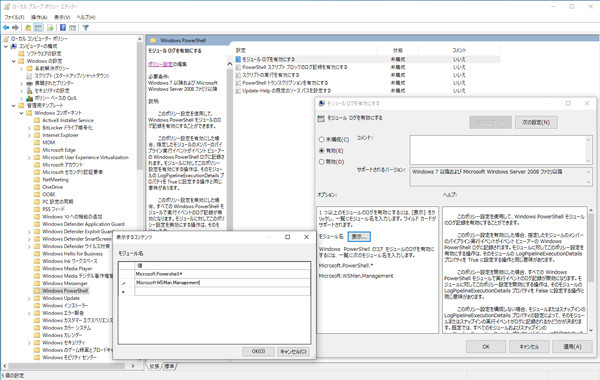
Task: Select the 未構成(C) radio button
Action: point(321,140)
